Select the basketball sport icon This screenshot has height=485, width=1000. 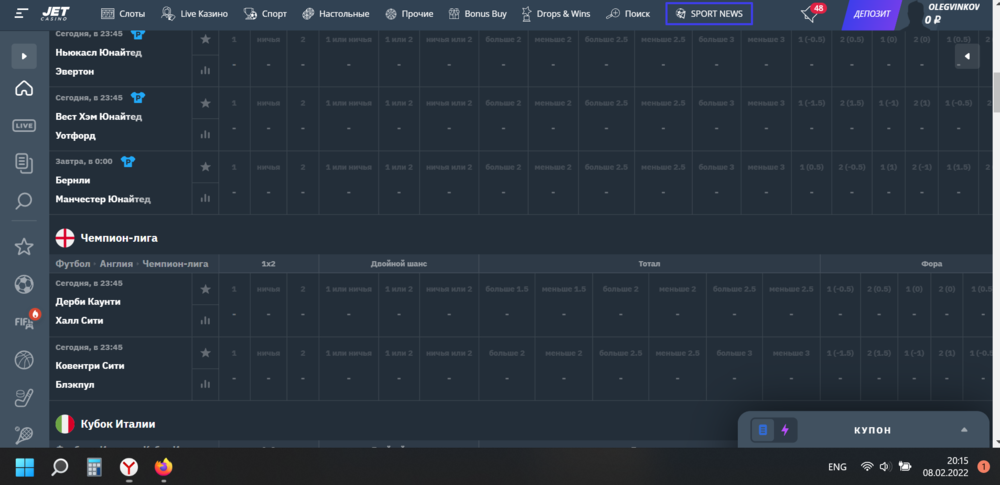pos(24,359)
